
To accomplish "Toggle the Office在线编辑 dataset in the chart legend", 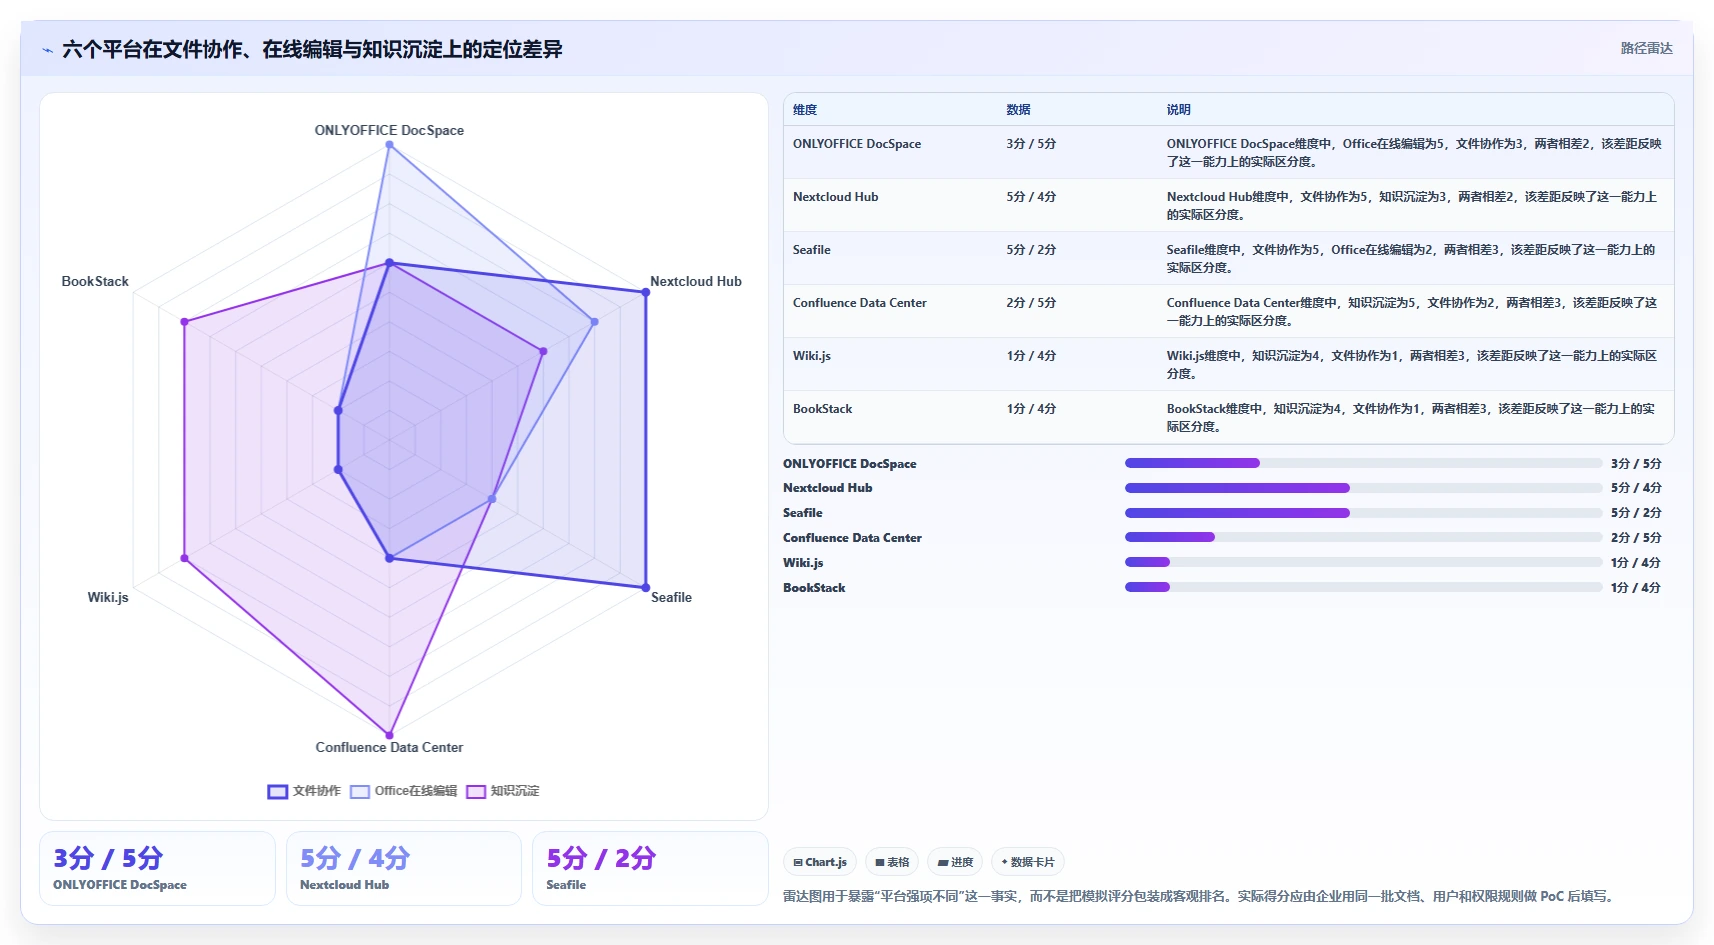I will pyautogui.click(x=403, y=791).
